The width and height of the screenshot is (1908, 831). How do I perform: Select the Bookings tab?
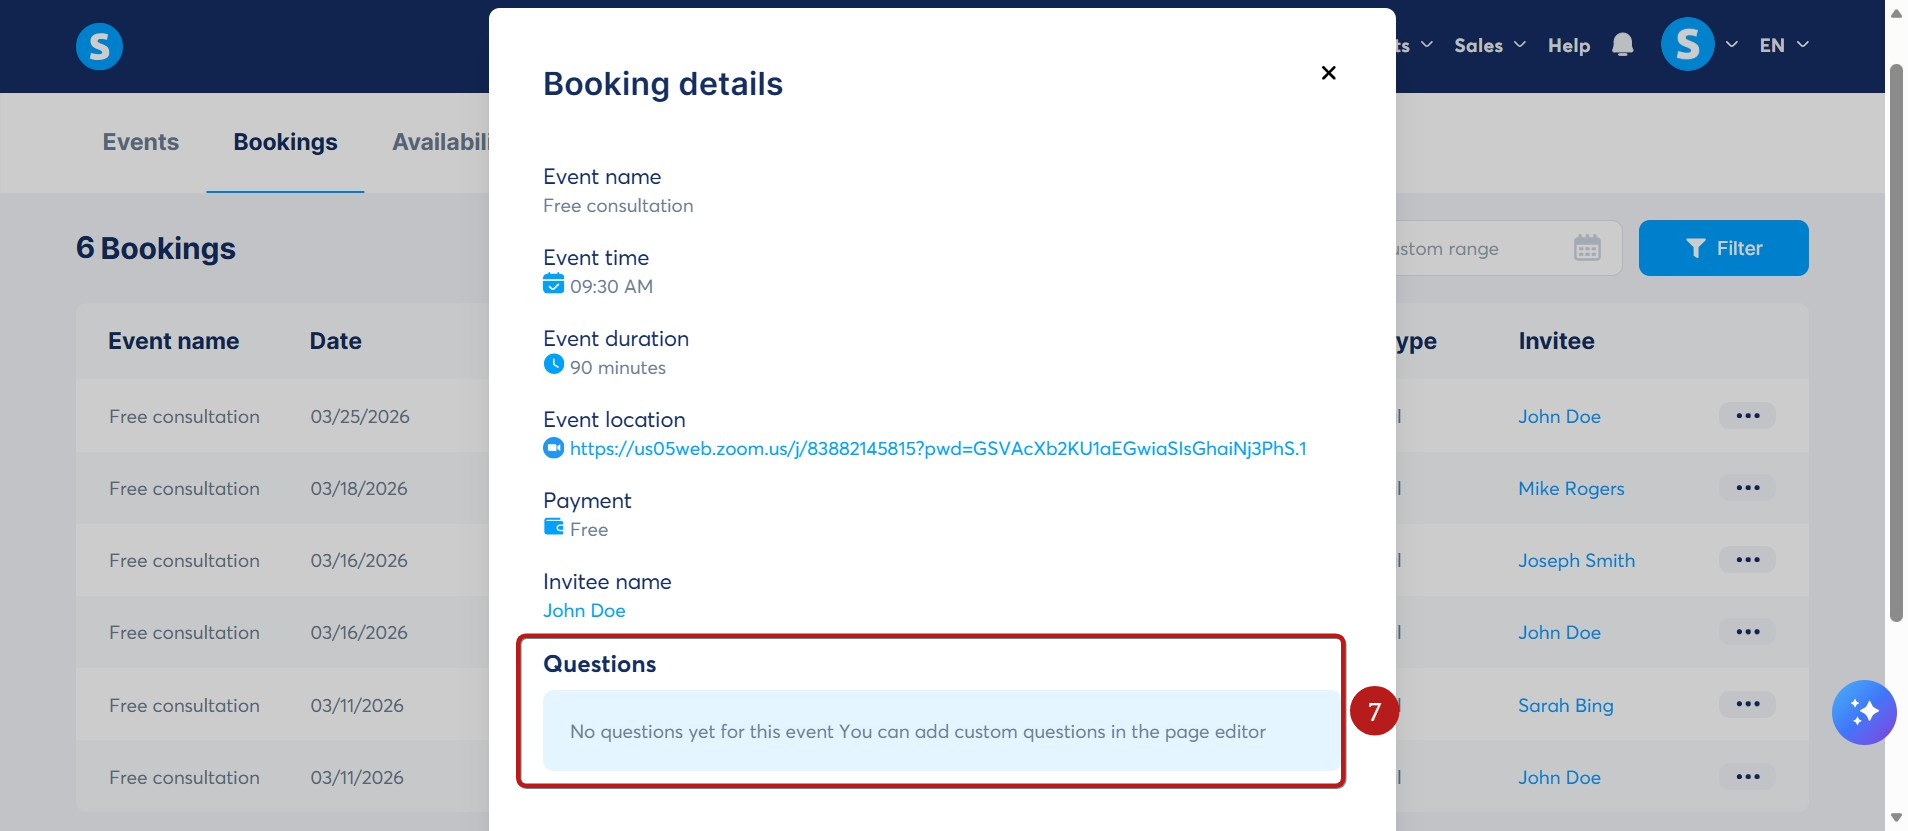coord(285,142)
